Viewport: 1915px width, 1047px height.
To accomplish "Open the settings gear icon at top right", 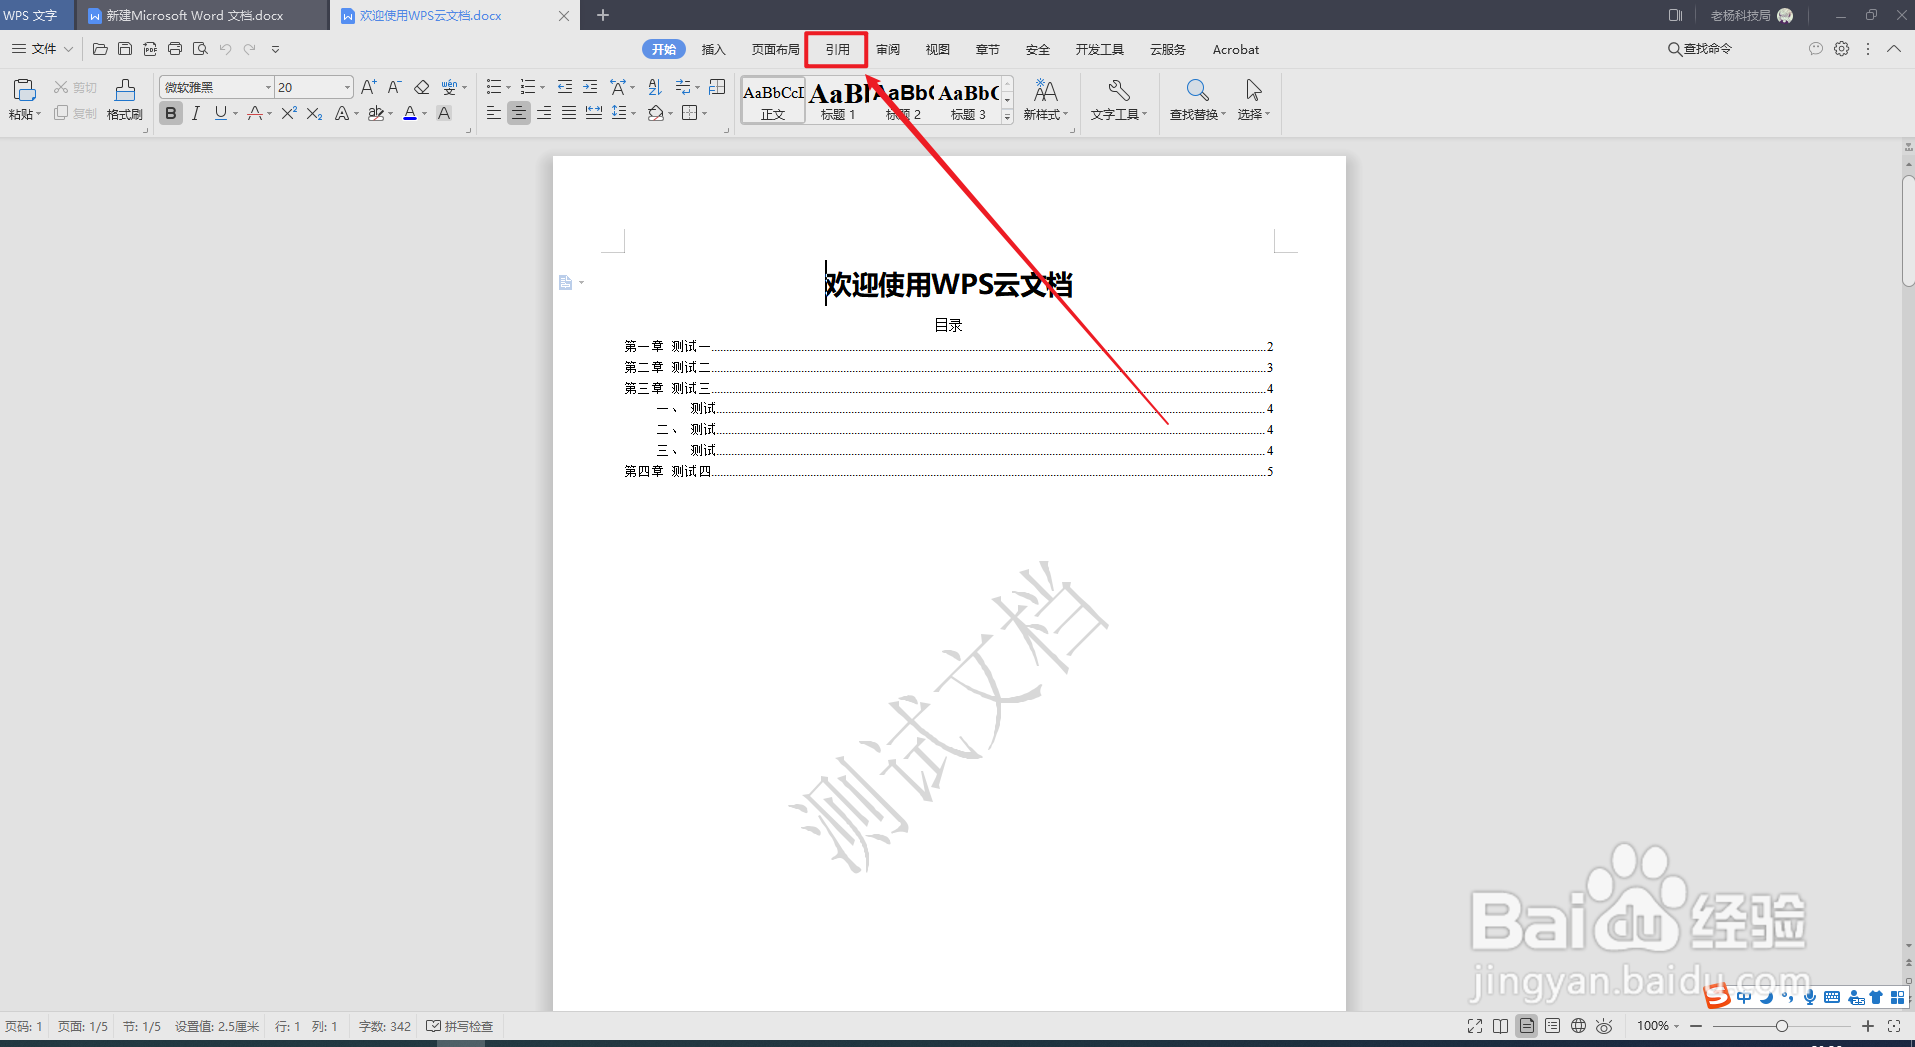I will click(1842, 49).
